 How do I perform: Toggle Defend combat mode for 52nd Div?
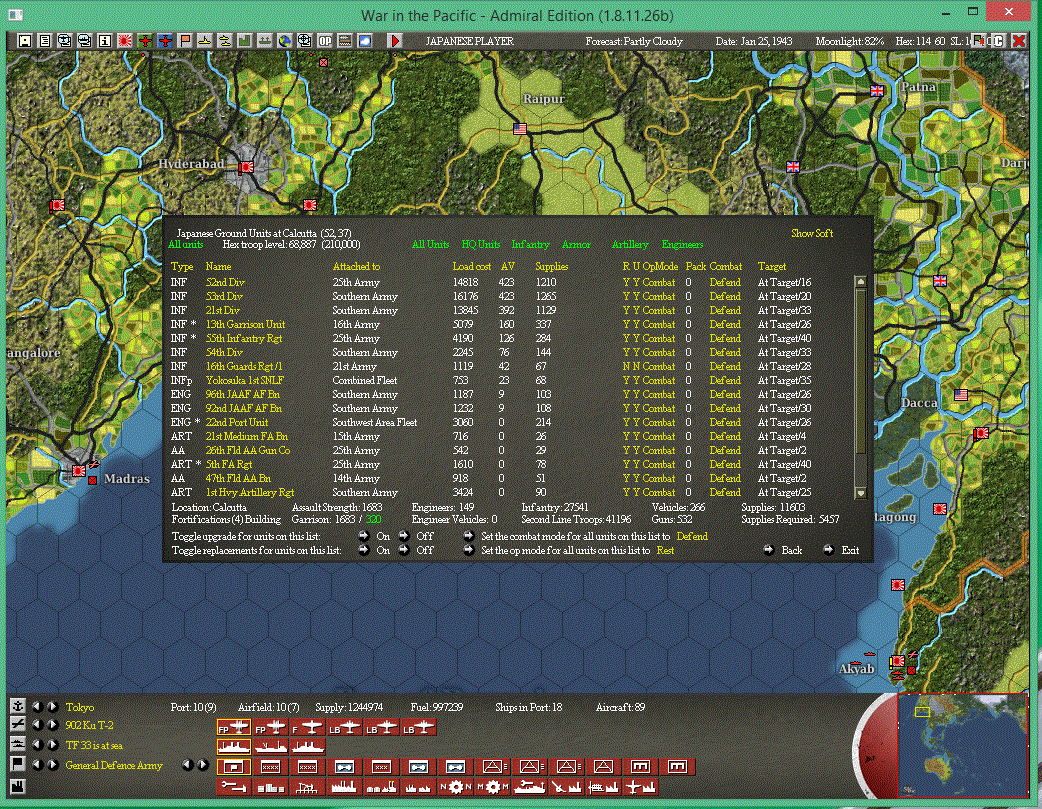(x=724, y=282)
